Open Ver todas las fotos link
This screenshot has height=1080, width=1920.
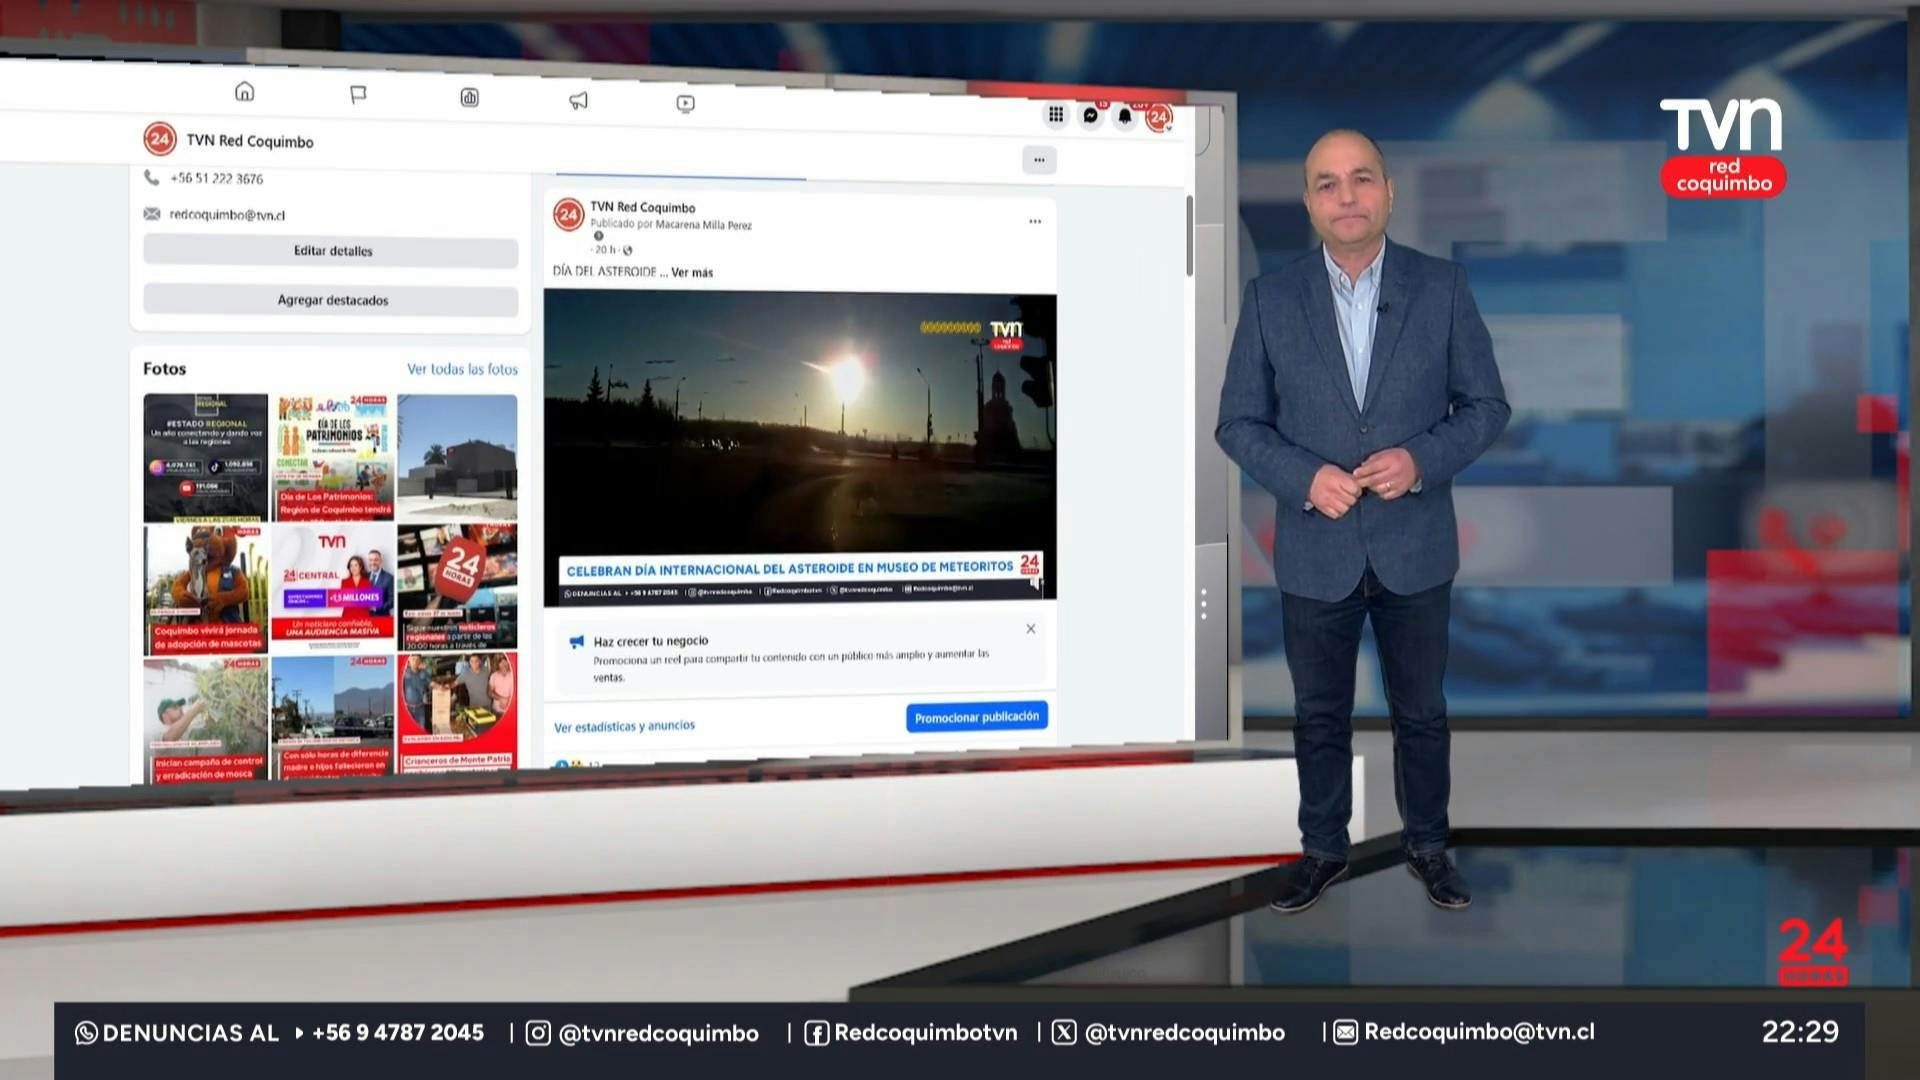click(x=462, y=369)
